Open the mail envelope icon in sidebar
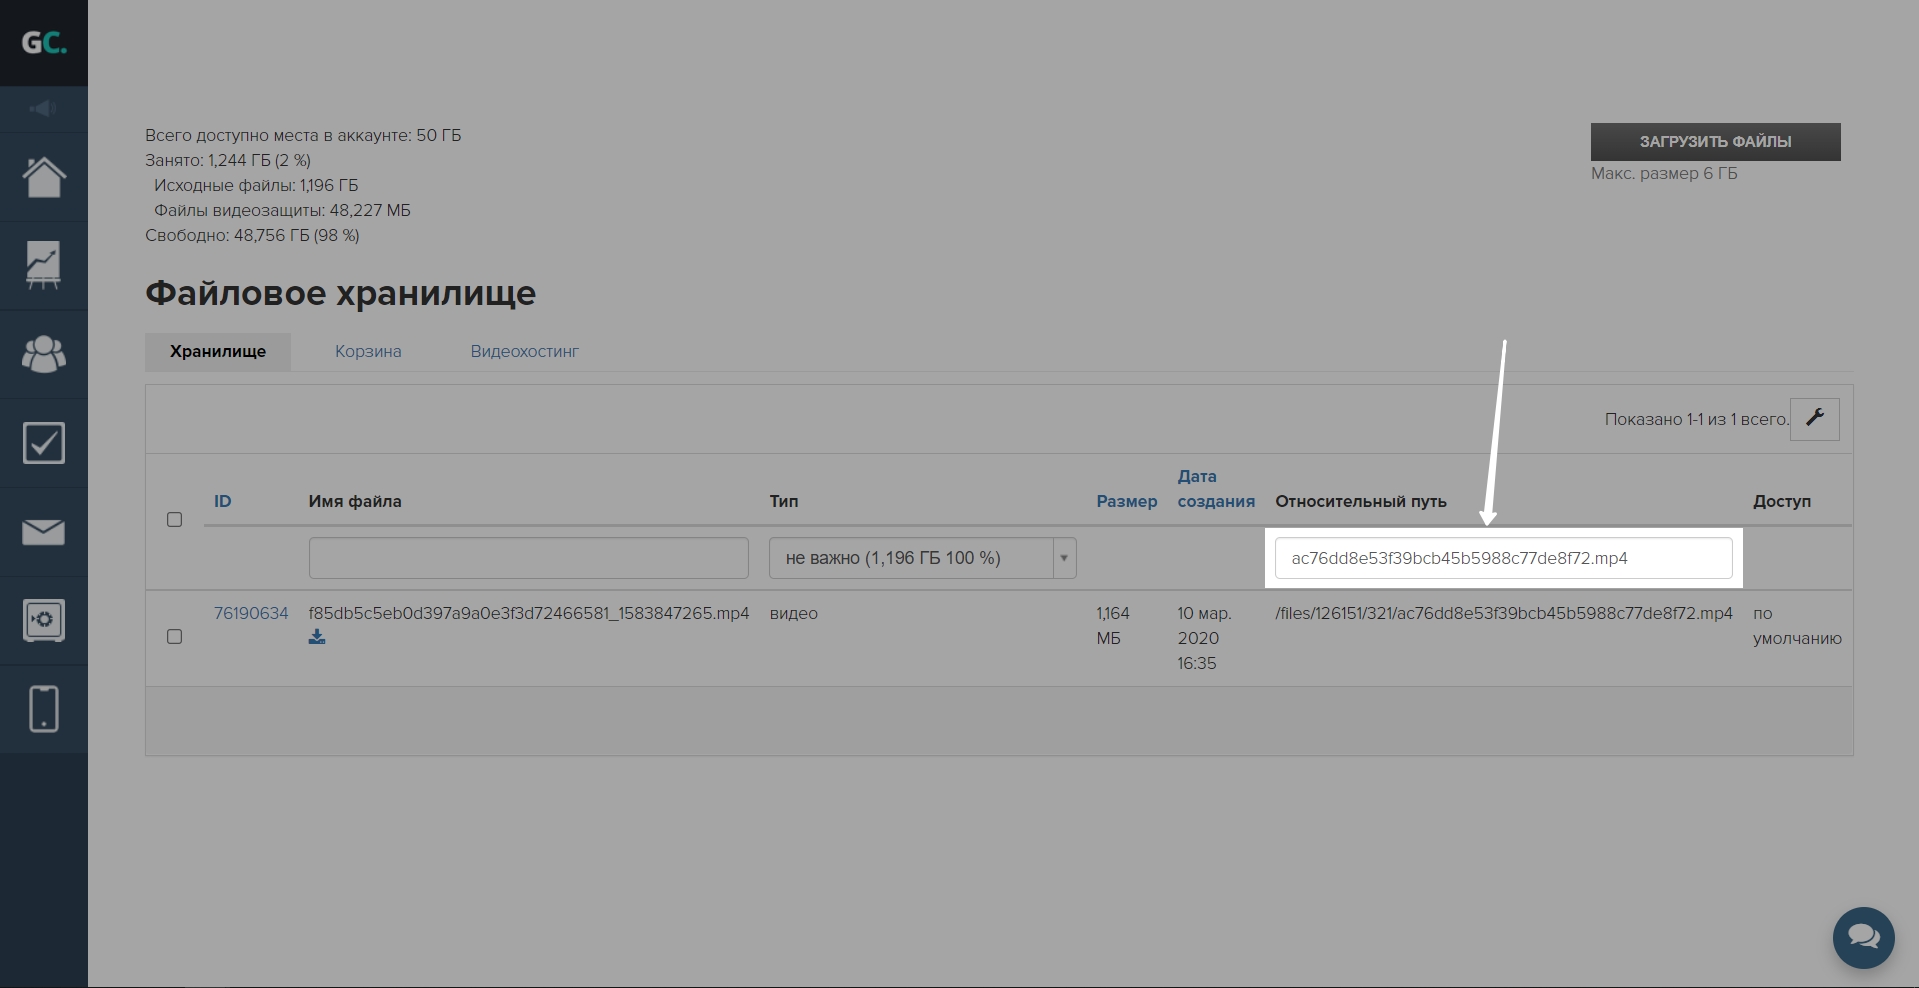This screenshot has width=1919, height=988. [44, 532]
